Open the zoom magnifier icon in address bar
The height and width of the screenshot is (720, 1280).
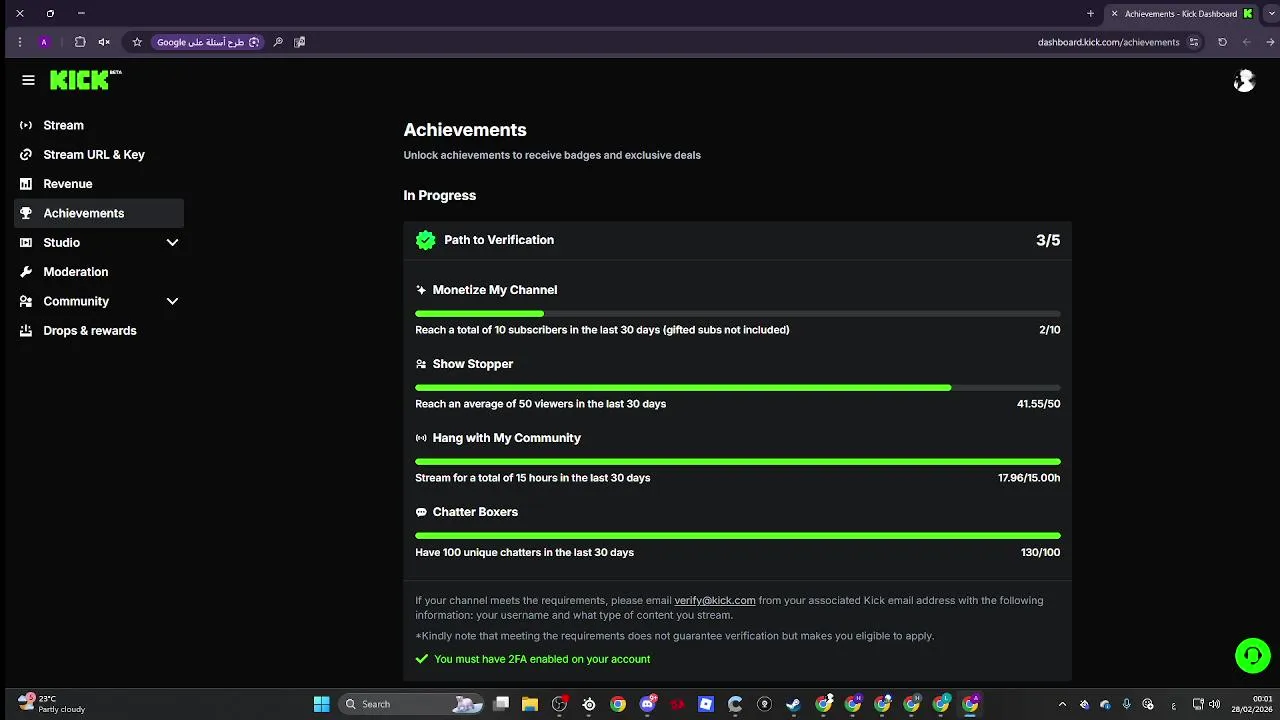[x=278, y=42]
